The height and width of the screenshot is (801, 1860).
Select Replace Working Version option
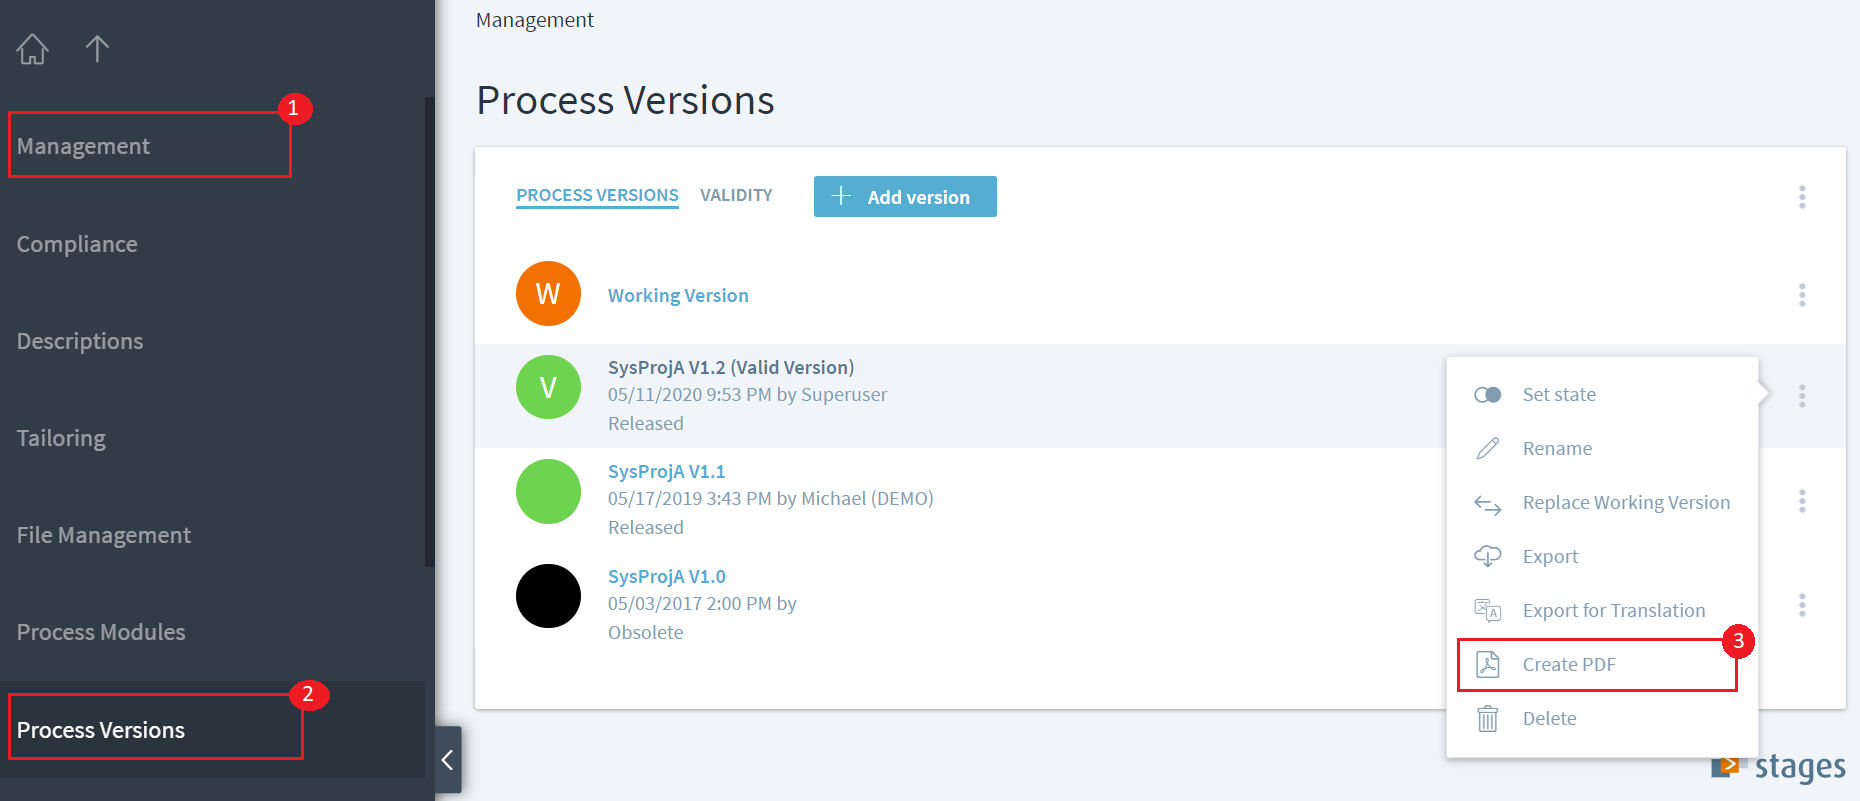tap(1625, 503)
